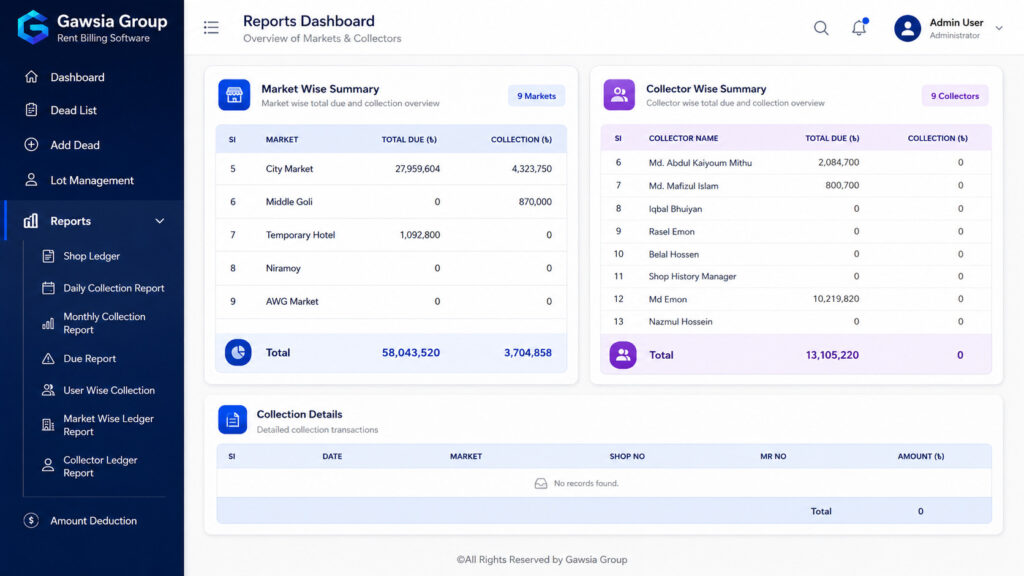
Task: Open Lot Management menu item
Action: [92, 180]
